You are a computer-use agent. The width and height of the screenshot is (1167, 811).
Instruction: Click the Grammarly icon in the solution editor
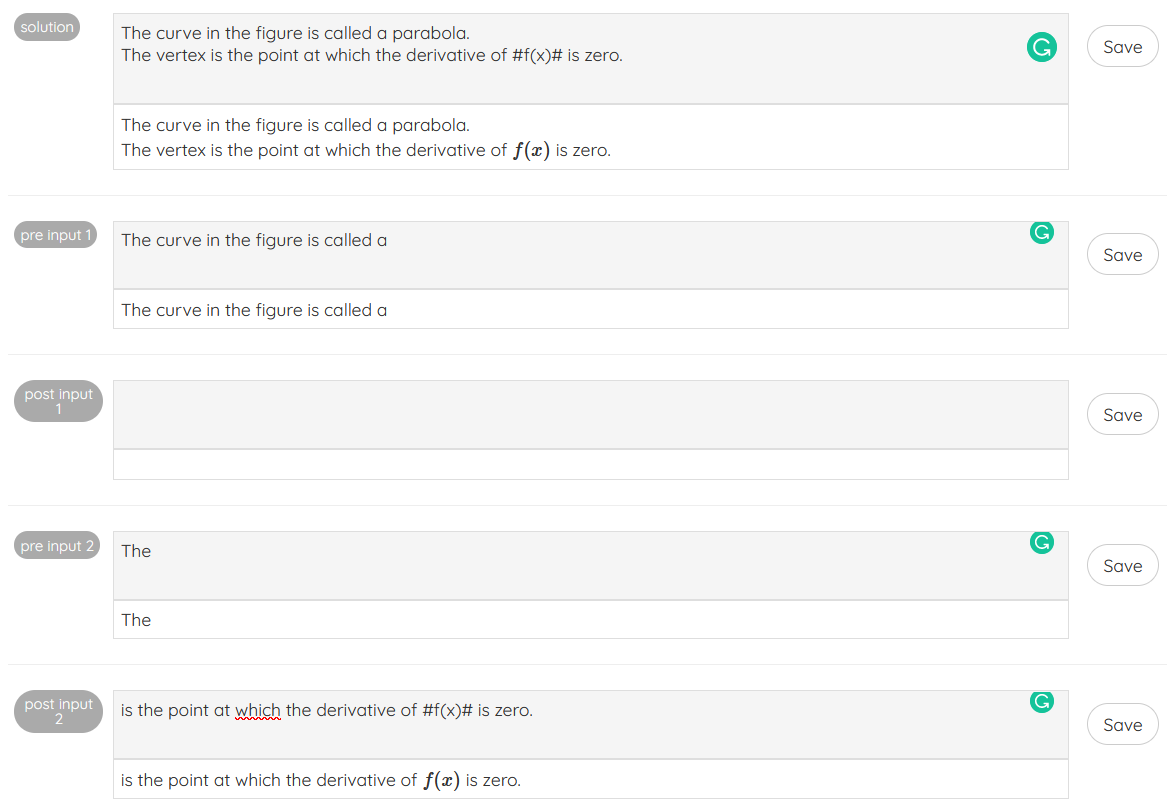(1041, 46)
